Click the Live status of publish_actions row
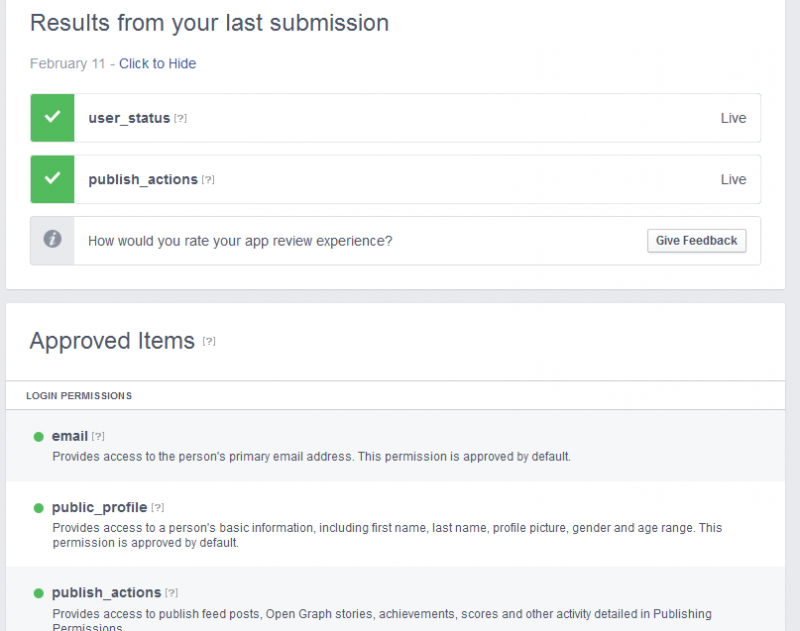800x631 pixels. click(x=733, y=179)
